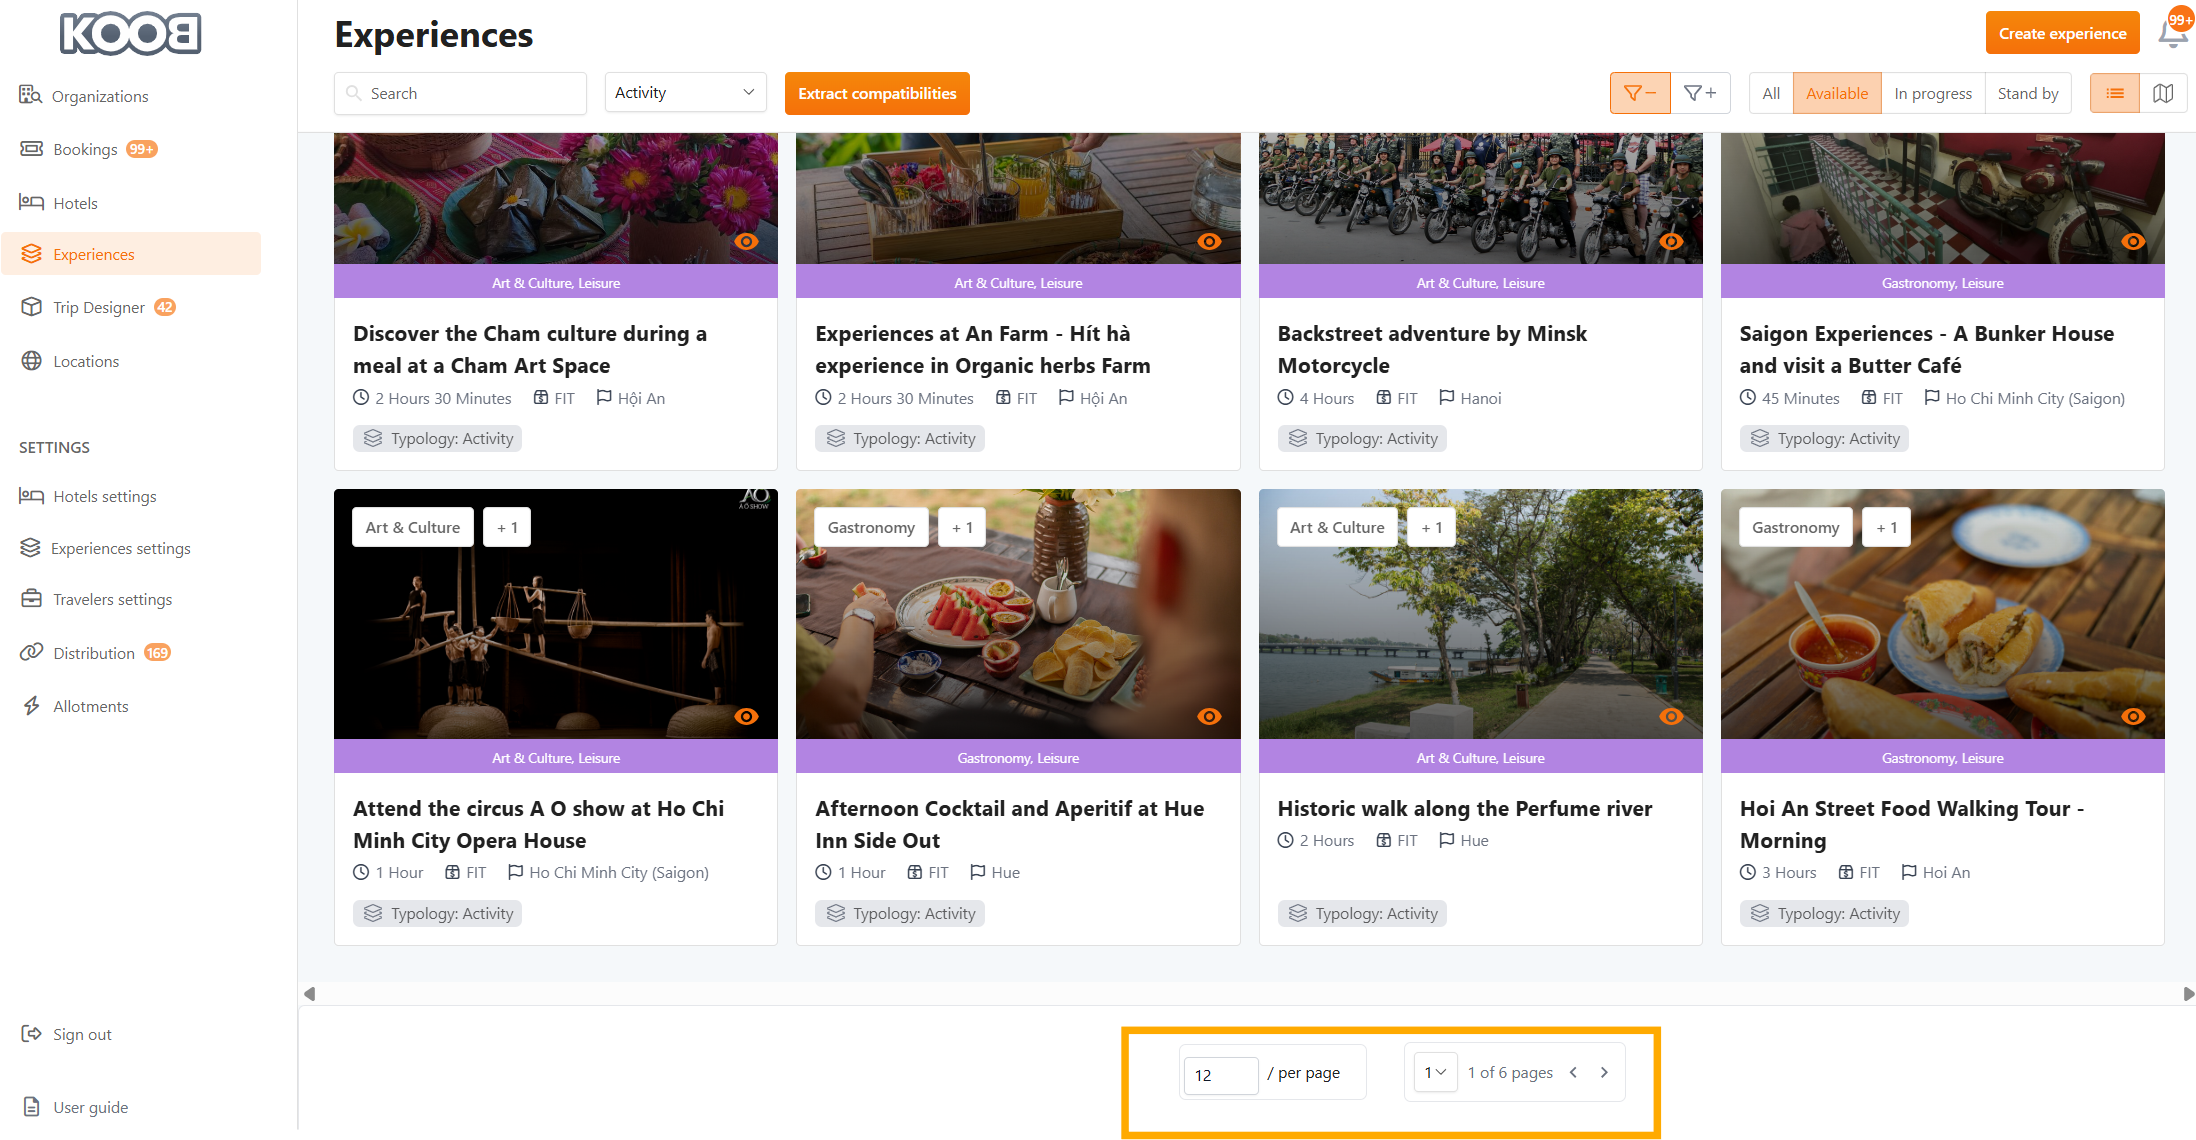Open Distribution from sidebar
2196x1140 pixels.
94,653
